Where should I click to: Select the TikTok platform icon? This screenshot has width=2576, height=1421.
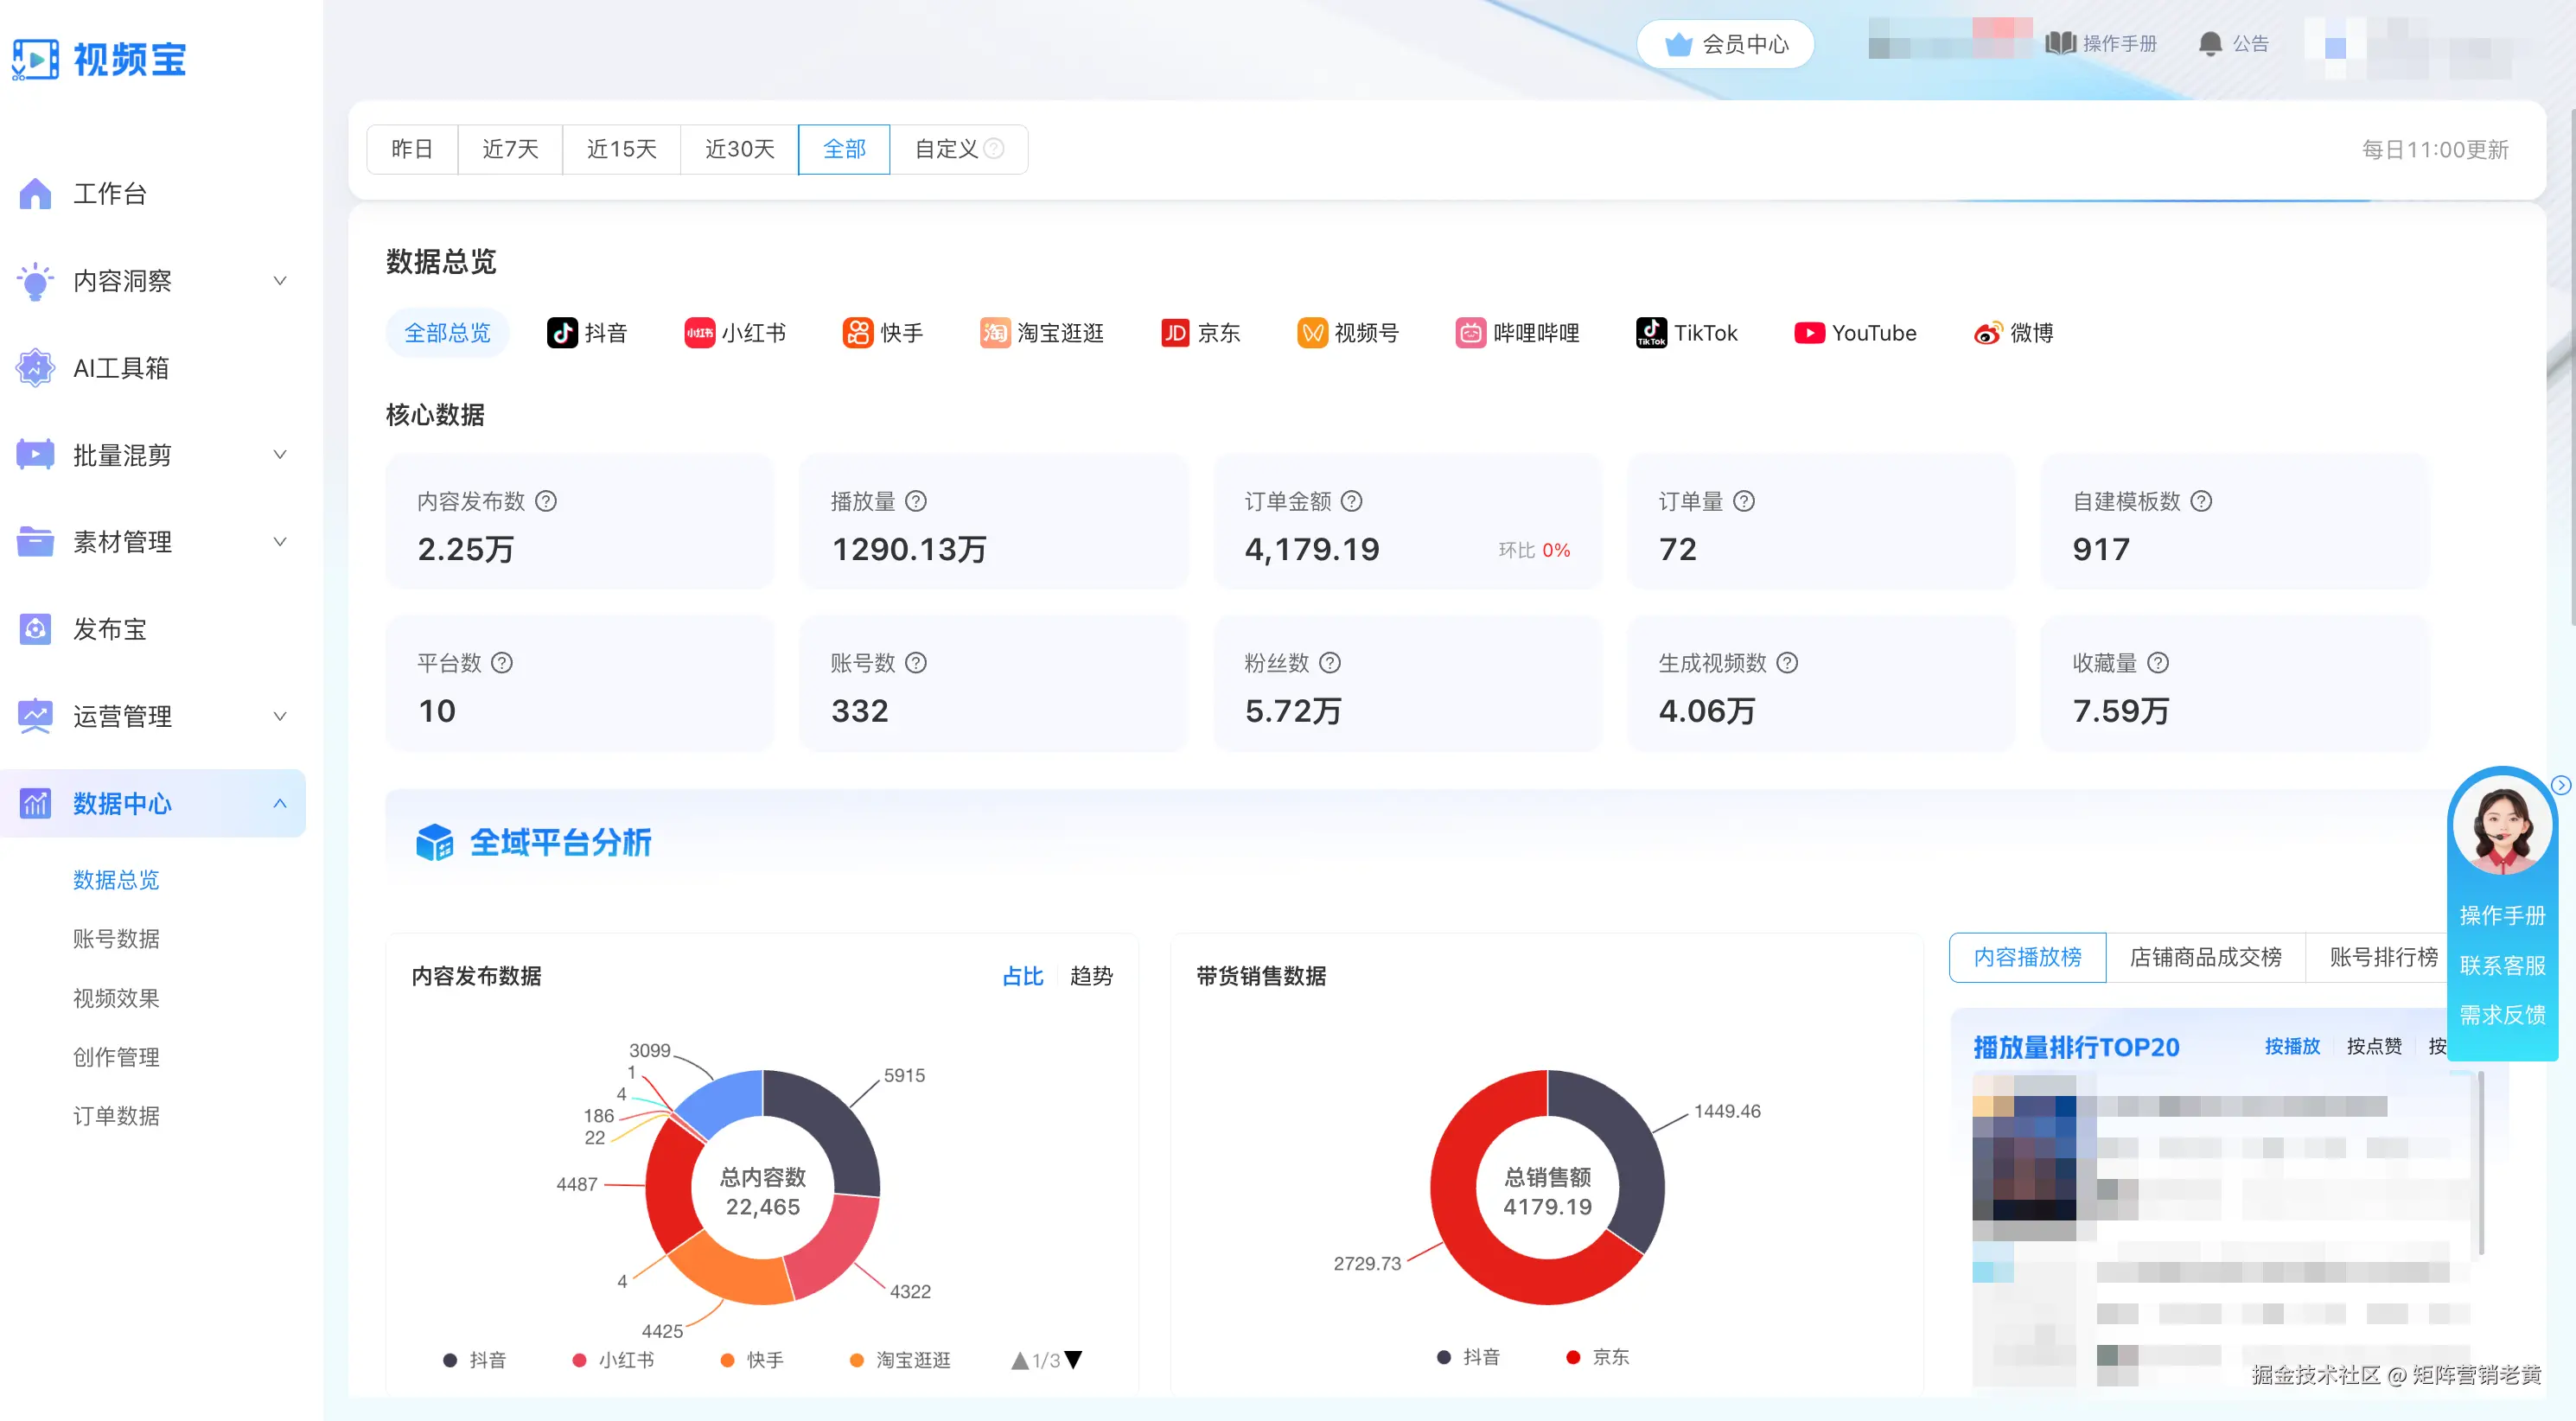click(1651, 333)
